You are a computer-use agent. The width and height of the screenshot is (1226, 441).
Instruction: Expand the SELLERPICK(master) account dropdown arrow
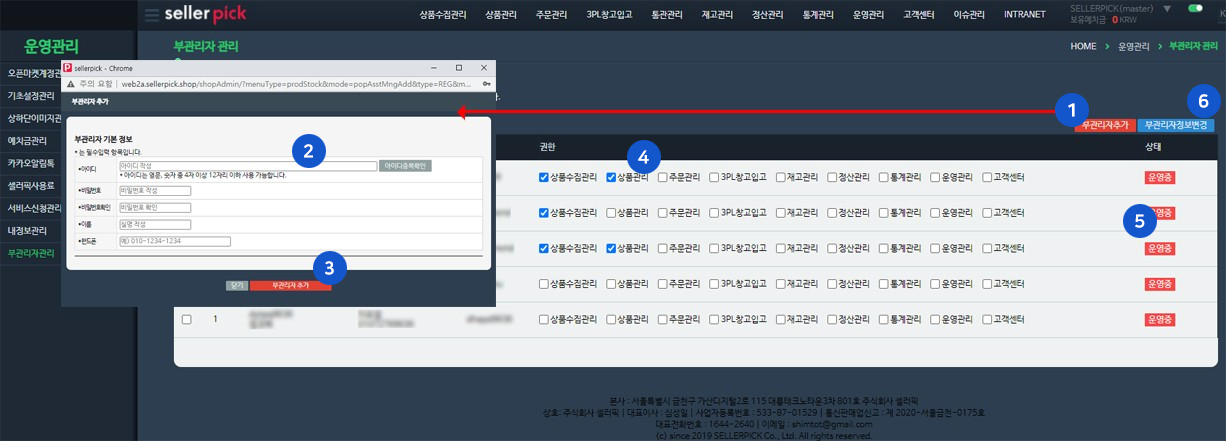(x=1168, y=8)
